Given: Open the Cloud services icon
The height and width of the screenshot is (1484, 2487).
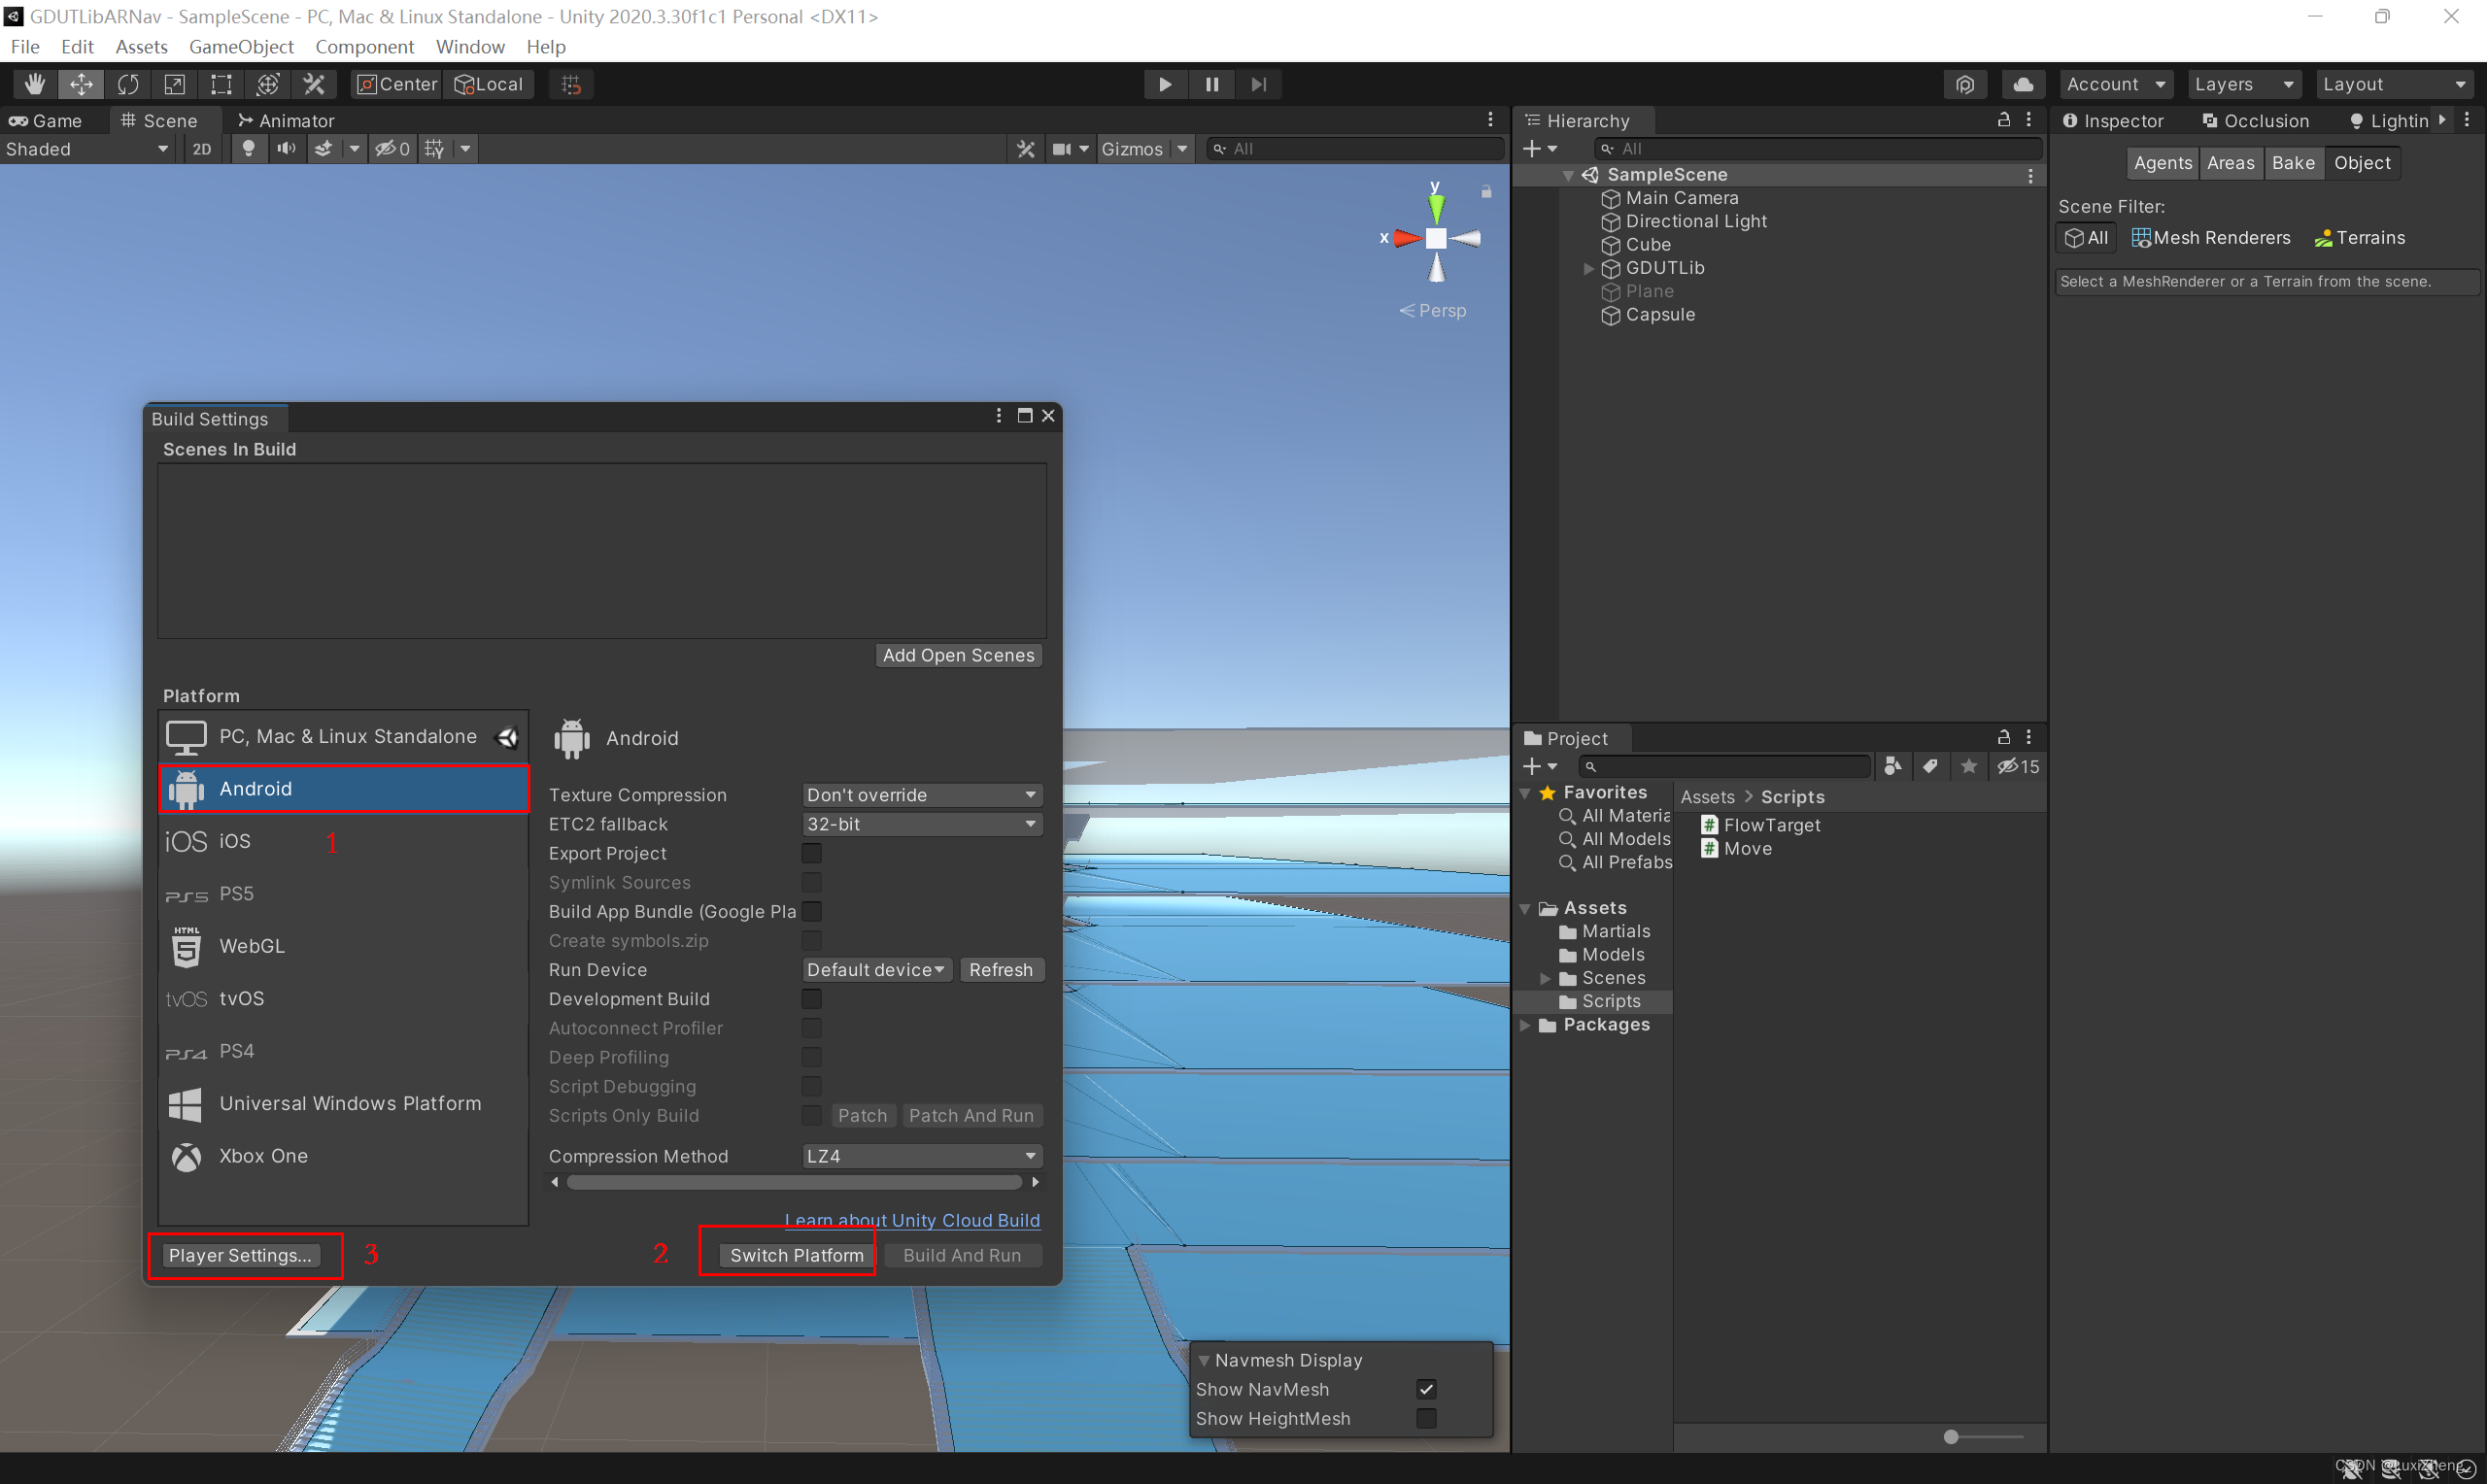Looking at the screenshot, I should [2022, 84].
